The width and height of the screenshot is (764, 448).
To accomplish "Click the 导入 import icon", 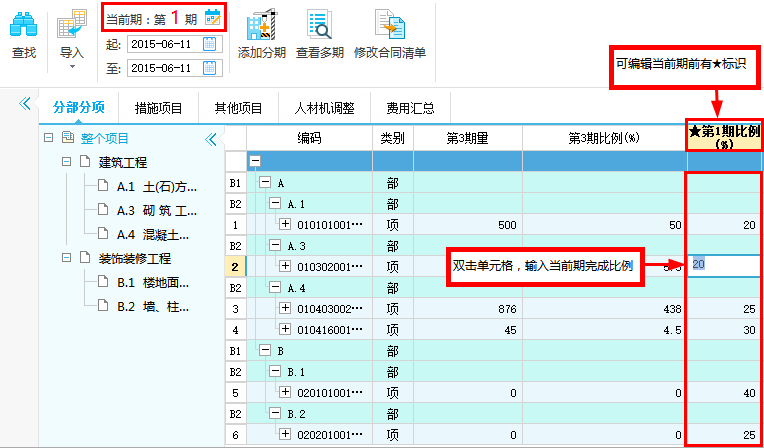I will (x=71, y=24).
